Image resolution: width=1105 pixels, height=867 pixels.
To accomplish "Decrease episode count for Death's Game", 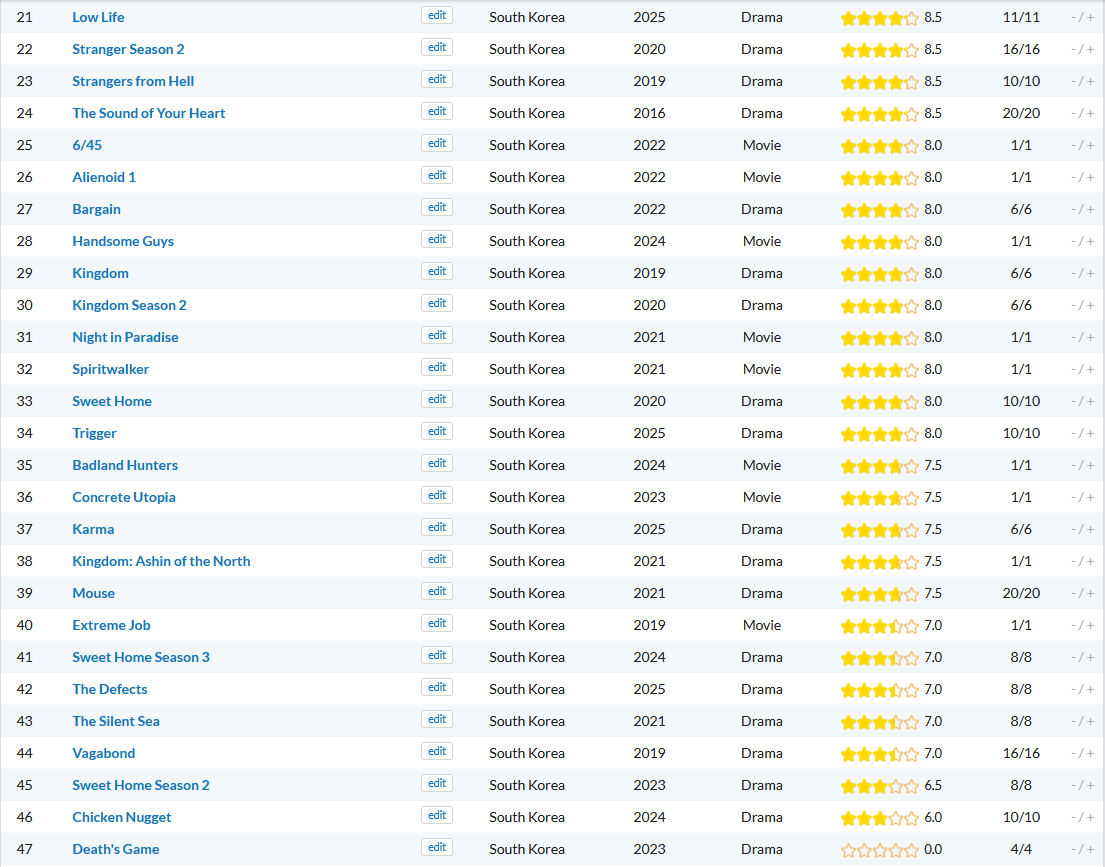I will (1073, 849).
